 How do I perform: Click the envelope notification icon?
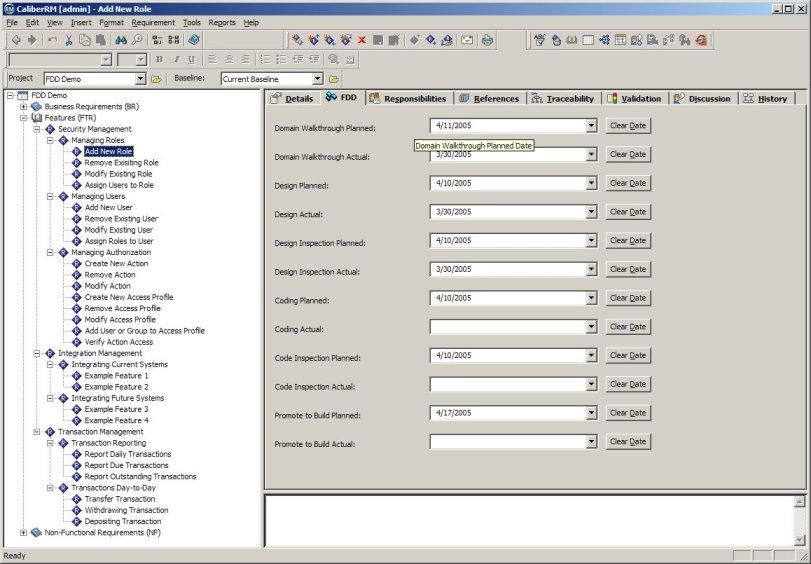467,40
